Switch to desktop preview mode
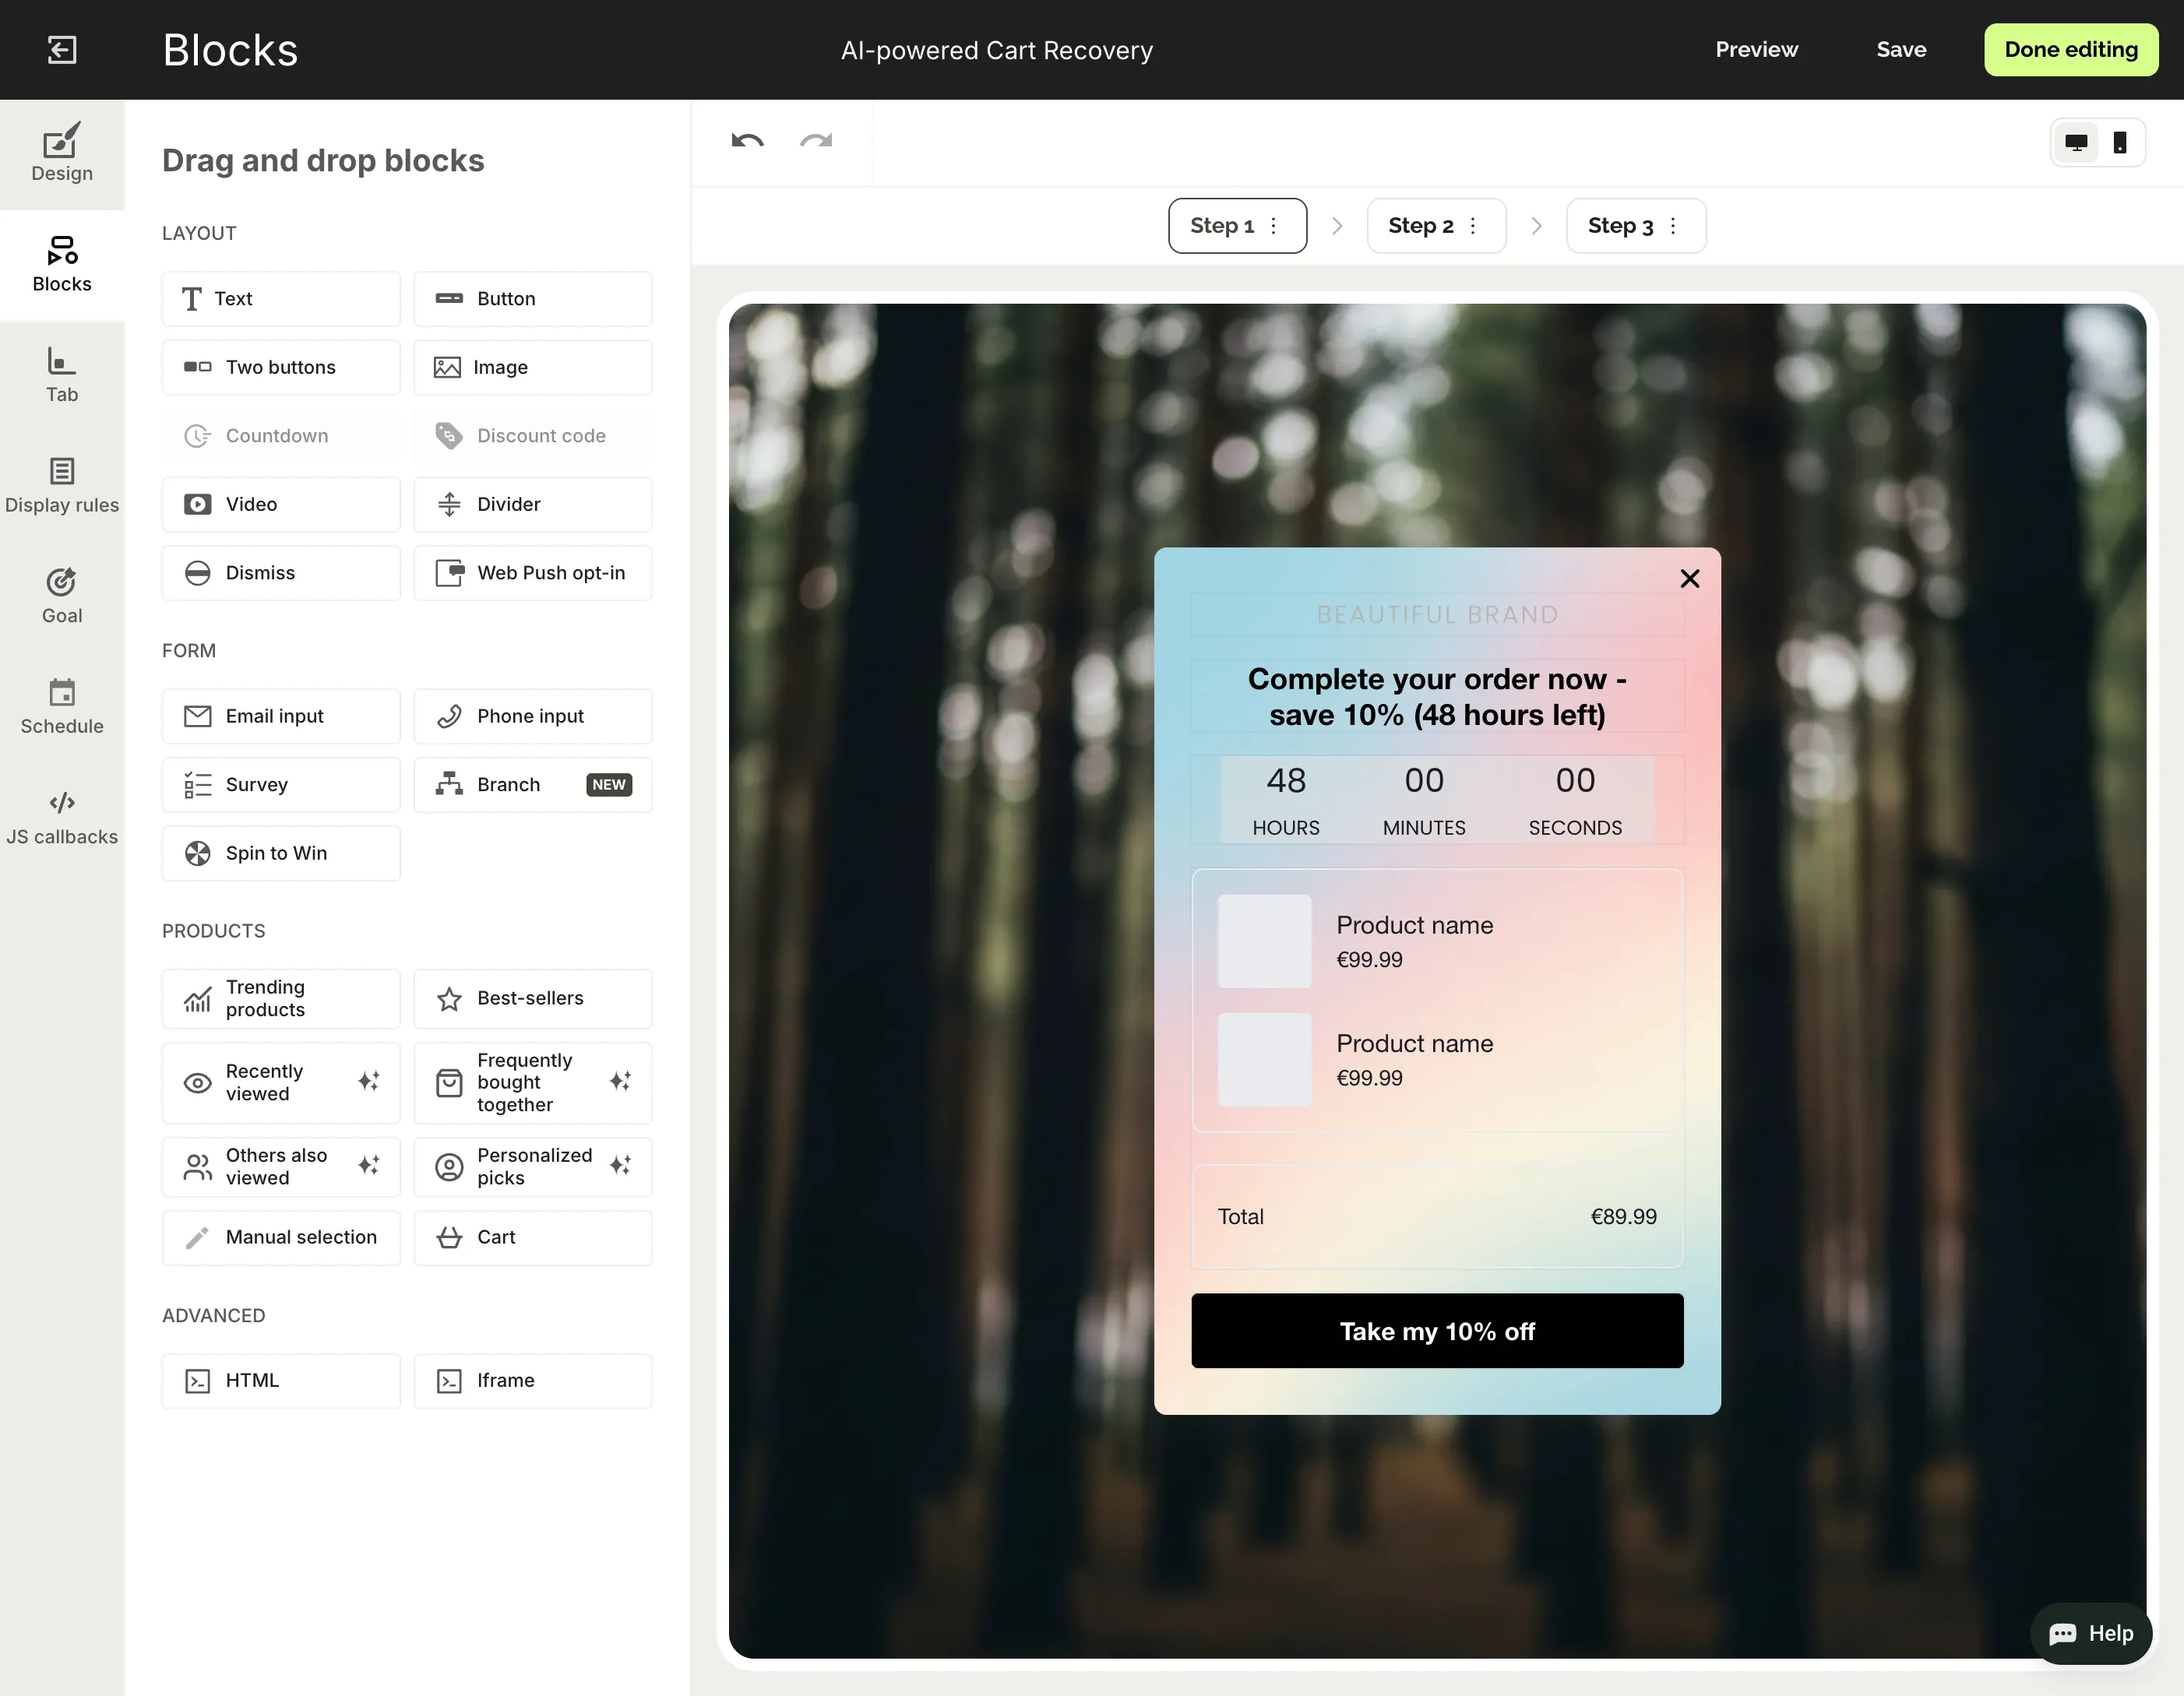The height and width of the screenshot is (1696, 2184). (2076, 143)
